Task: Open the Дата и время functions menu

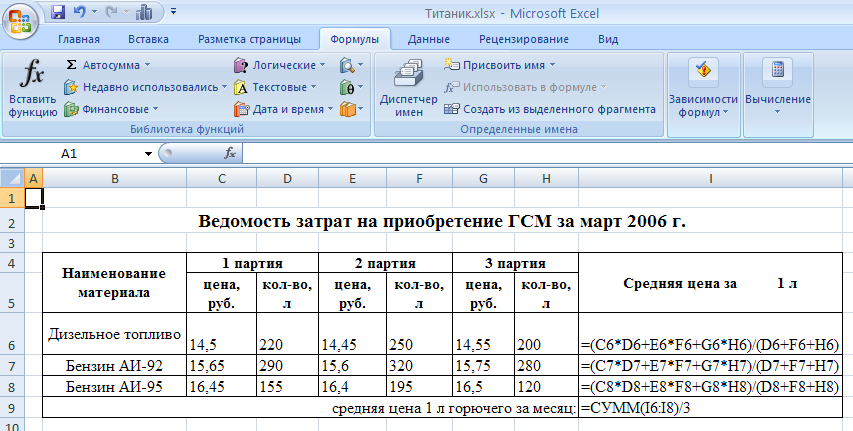Action: pos(283,109)
